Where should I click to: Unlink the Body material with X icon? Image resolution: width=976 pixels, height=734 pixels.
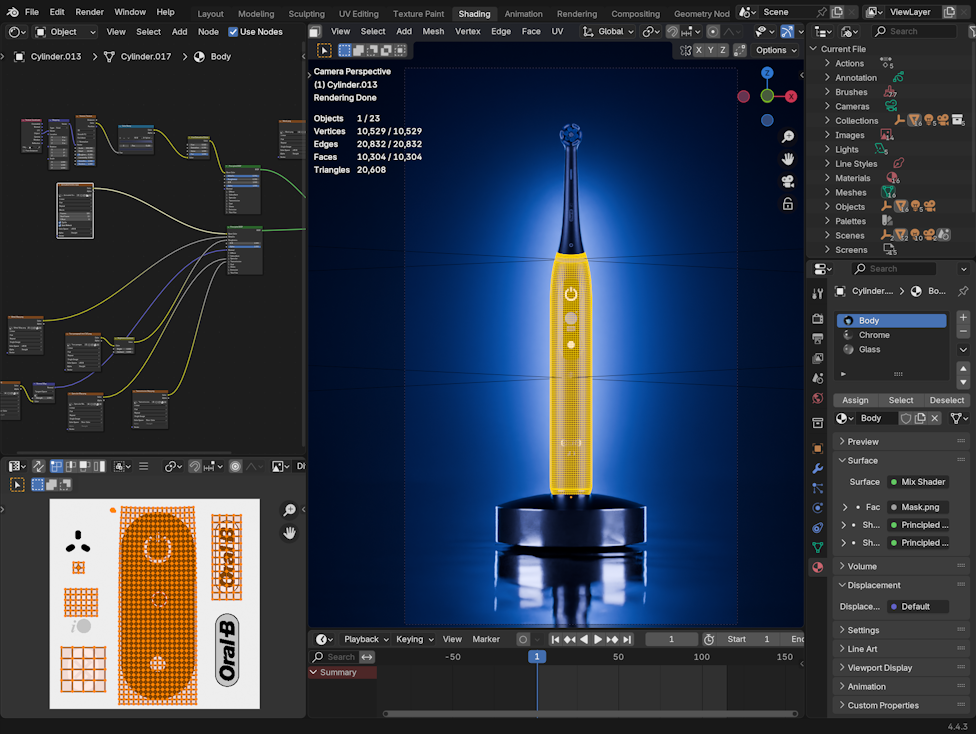click(935, 418)
